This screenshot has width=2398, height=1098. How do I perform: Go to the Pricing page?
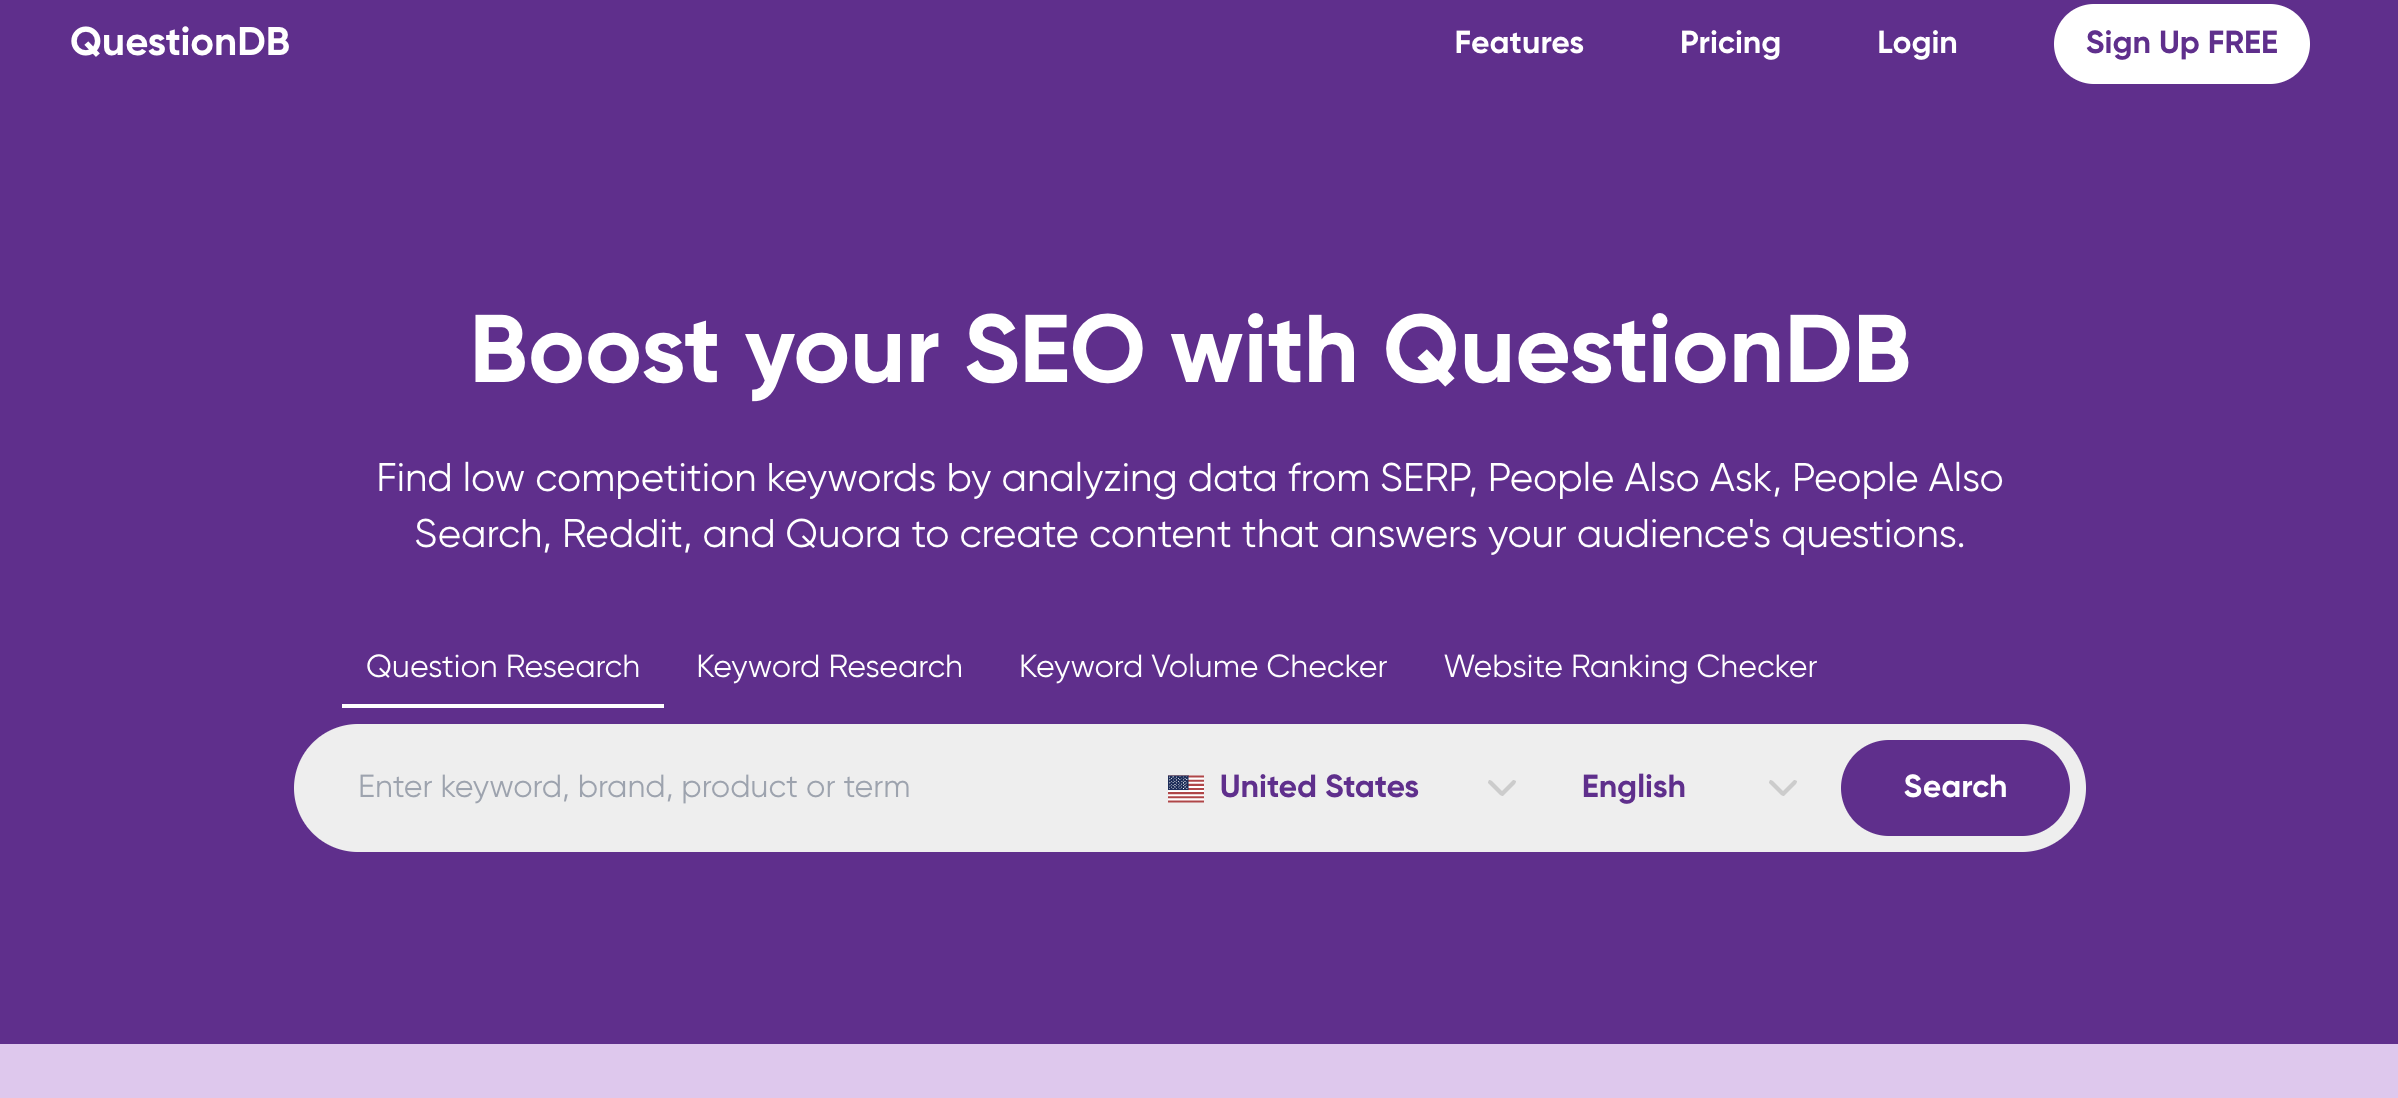point(1730,43)
